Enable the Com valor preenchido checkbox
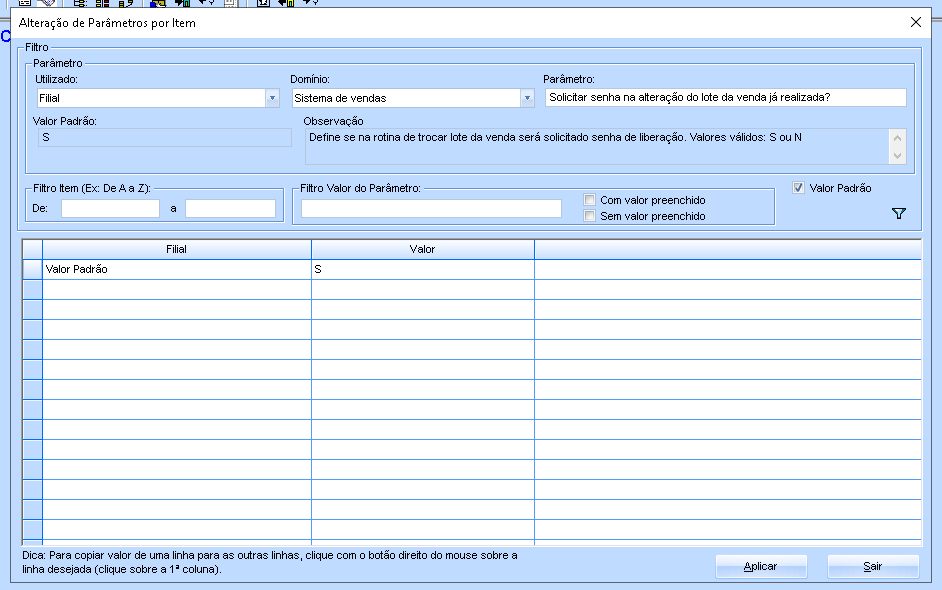This screenshot has height=590, width=942. pos(590,200)
